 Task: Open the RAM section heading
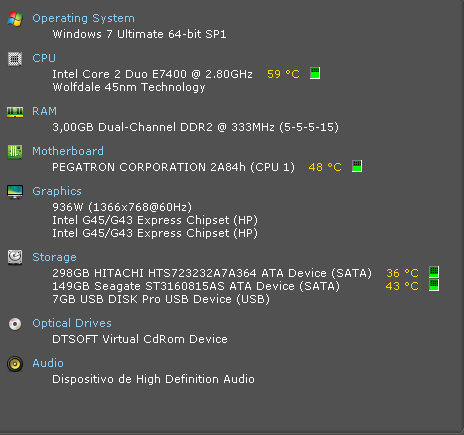coord(44,111)
